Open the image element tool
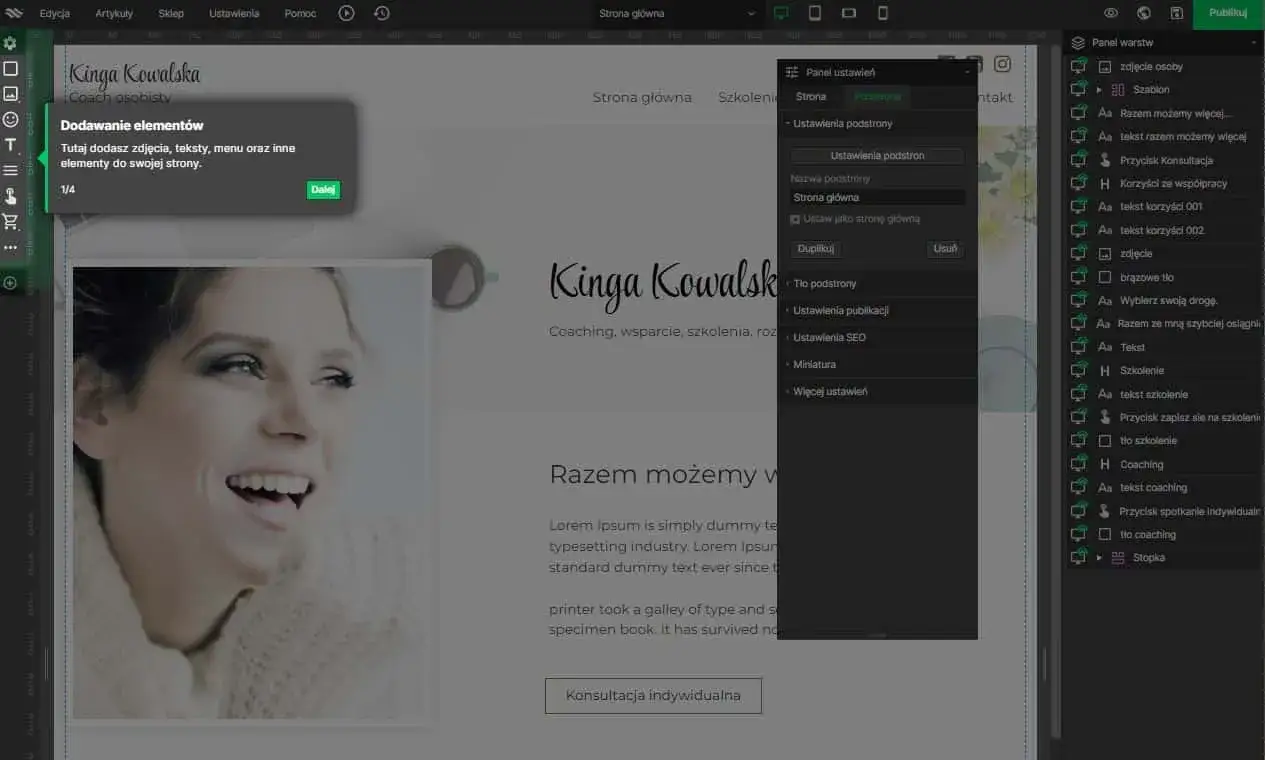 [x=11, y=94]
